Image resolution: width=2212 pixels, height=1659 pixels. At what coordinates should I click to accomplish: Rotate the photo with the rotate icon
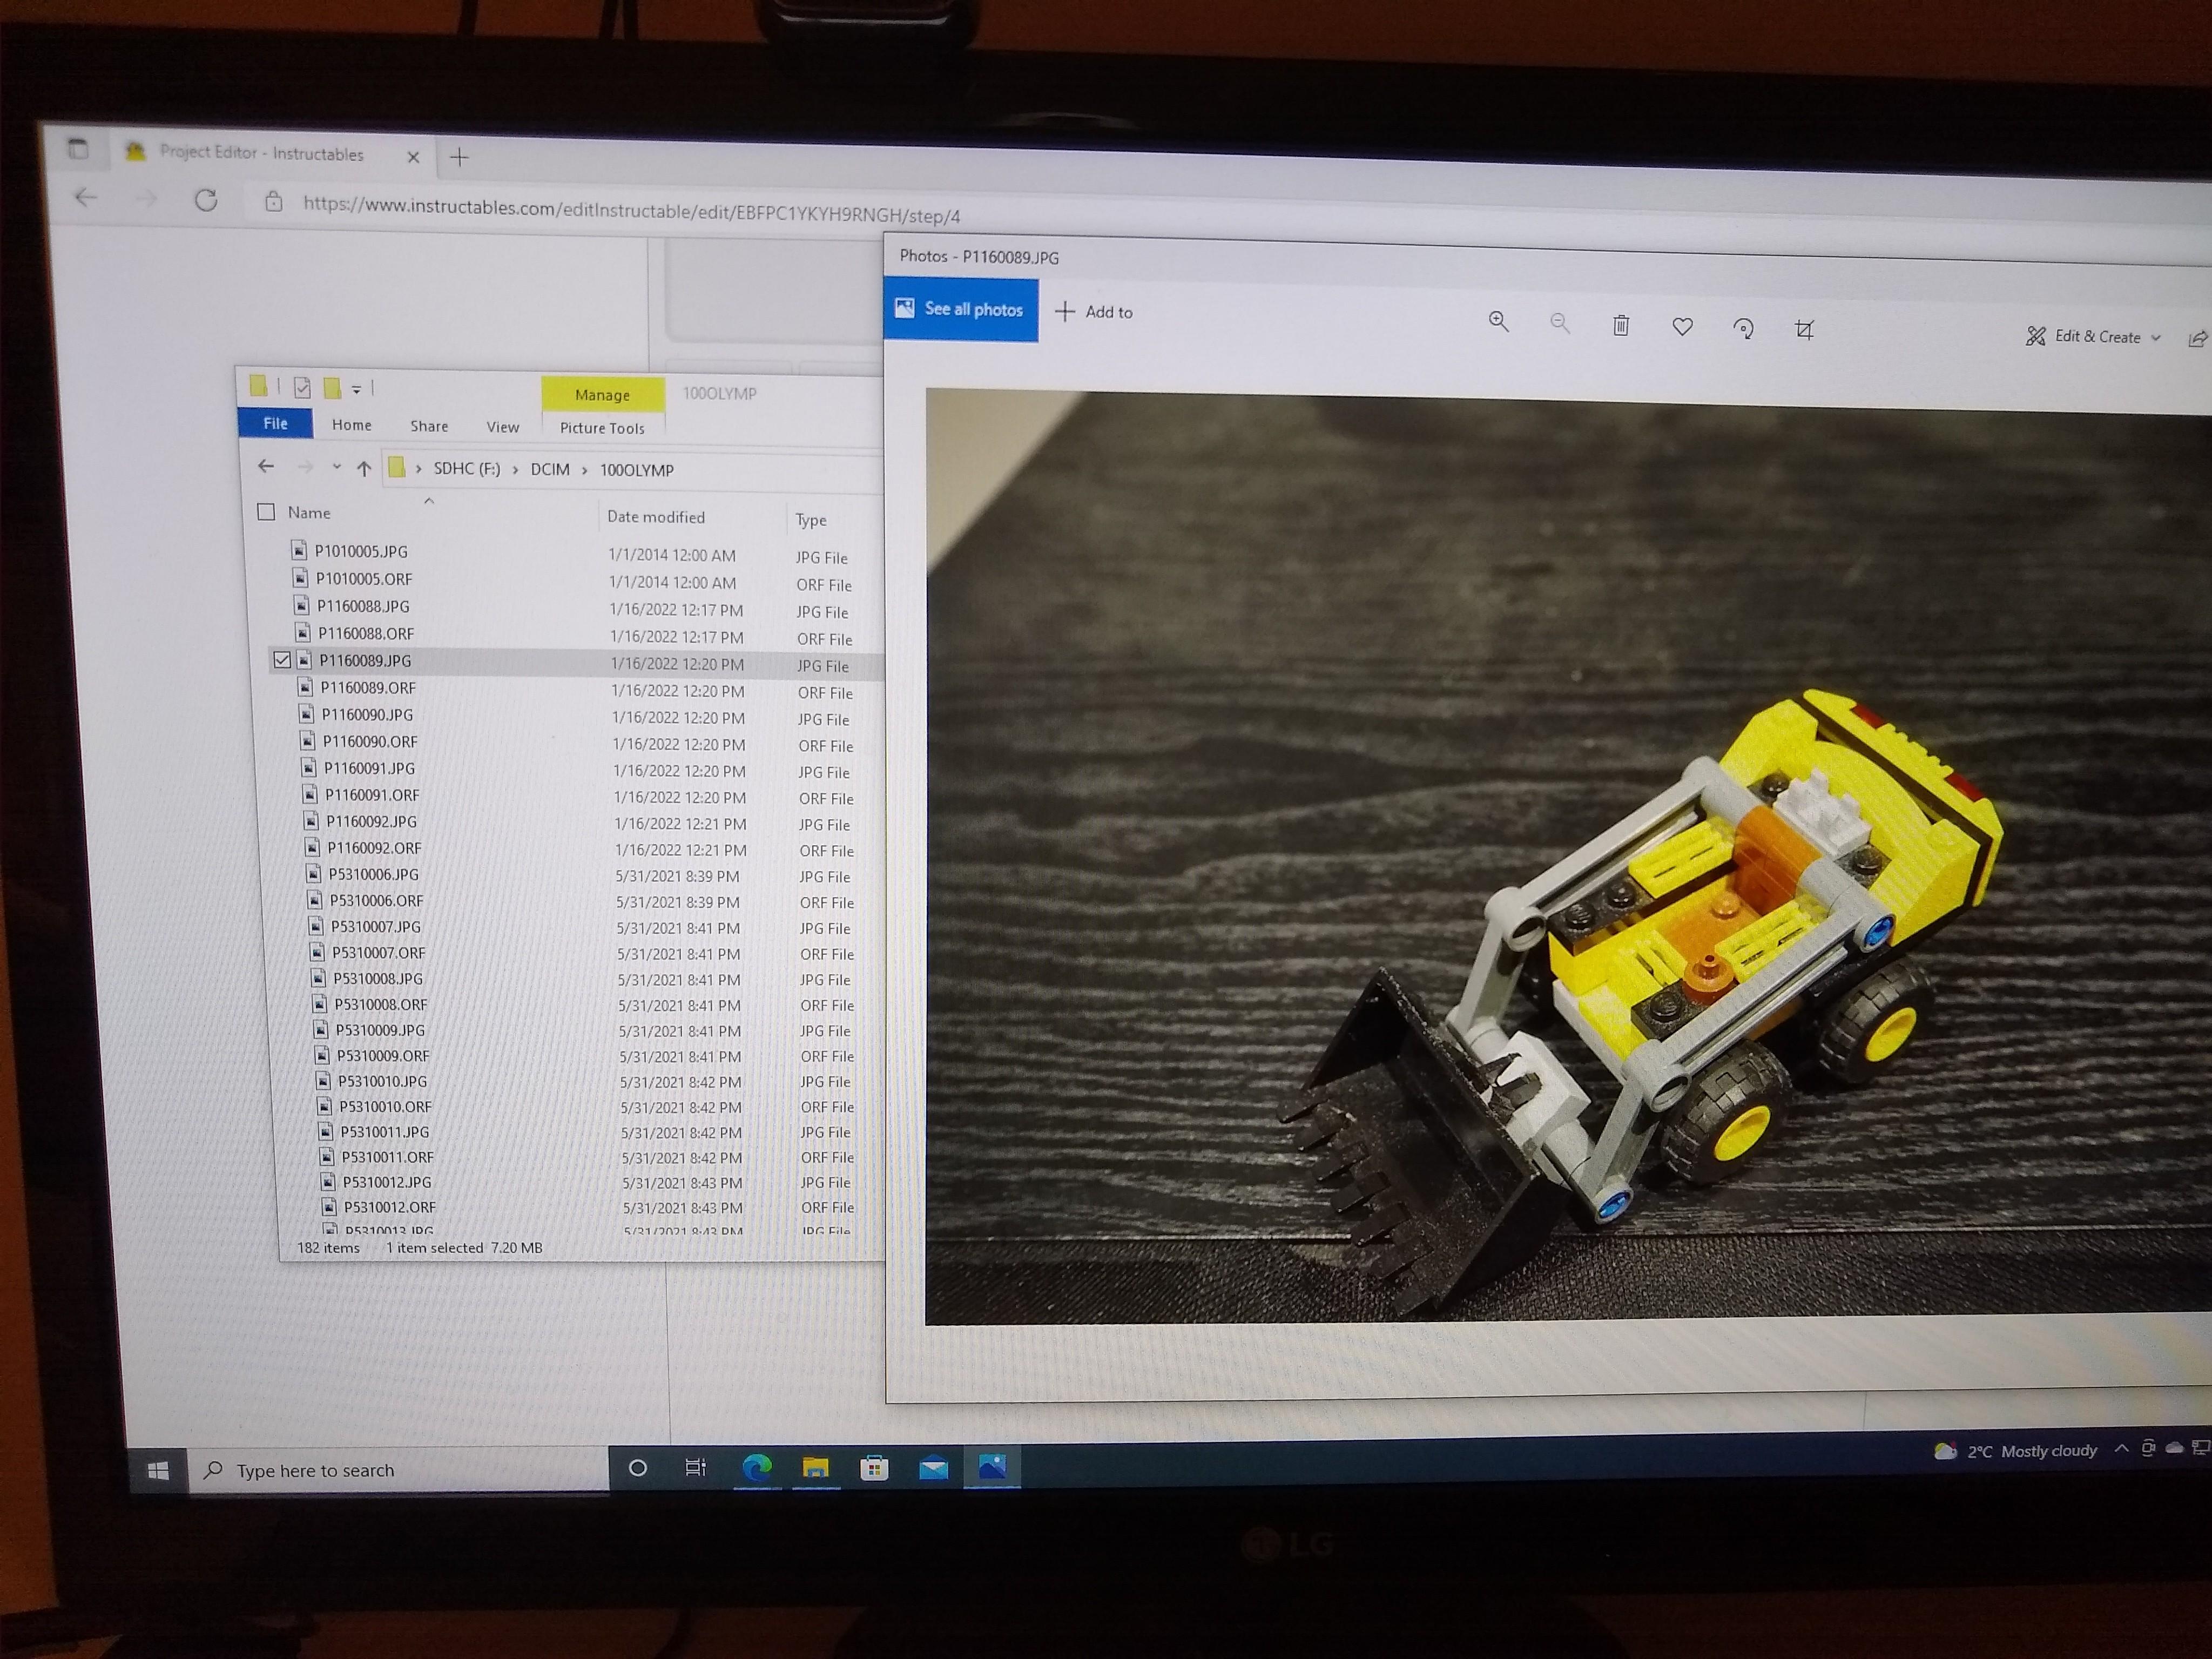[1743, 328]
